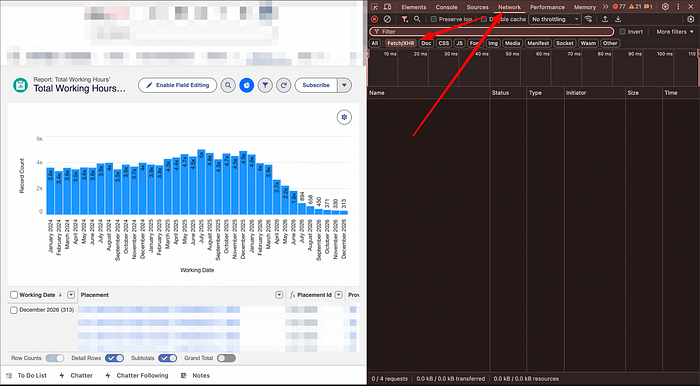Show the 1 issue counter
The width and height of the screenshot is (700, 386).
tap(648, 7)
